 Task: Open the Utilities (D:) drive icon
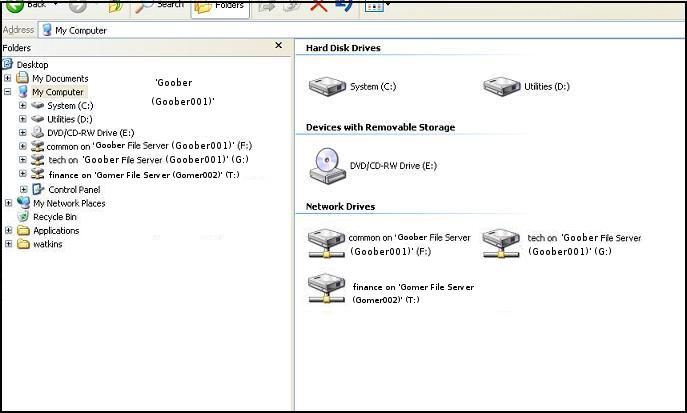501,86
